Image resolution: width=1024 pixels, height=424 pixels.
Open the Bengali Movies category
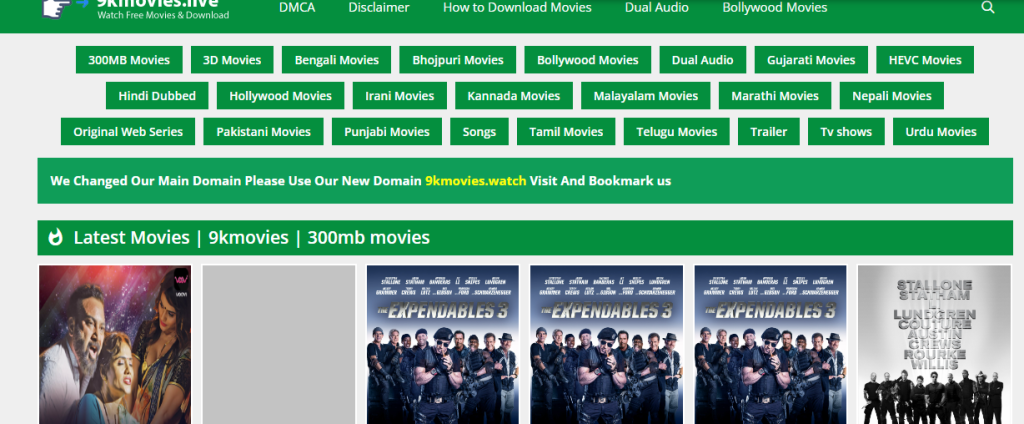[336, 59]
